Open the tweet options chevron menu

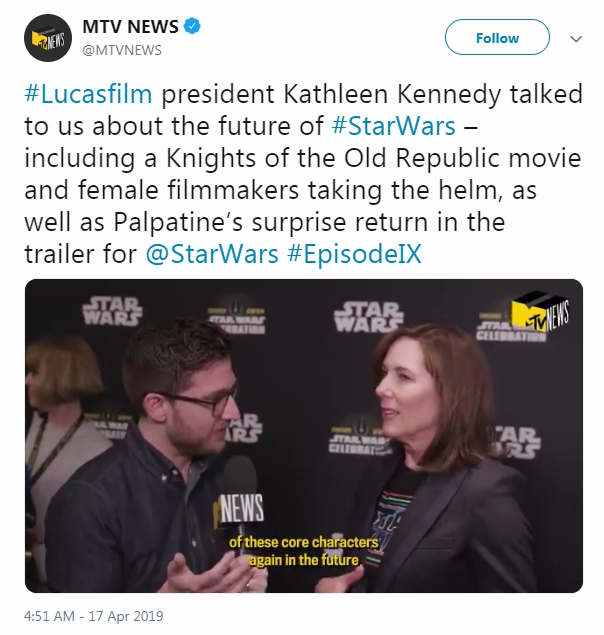pos(576,39)
